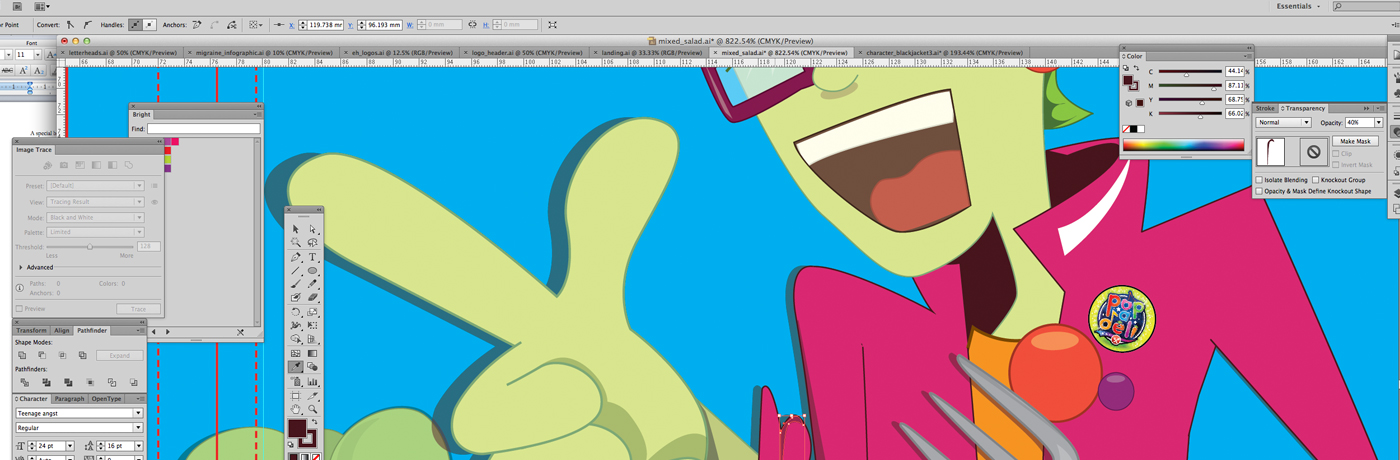
Task: Select the Selection tool (black arrow)
Action: 296,229
